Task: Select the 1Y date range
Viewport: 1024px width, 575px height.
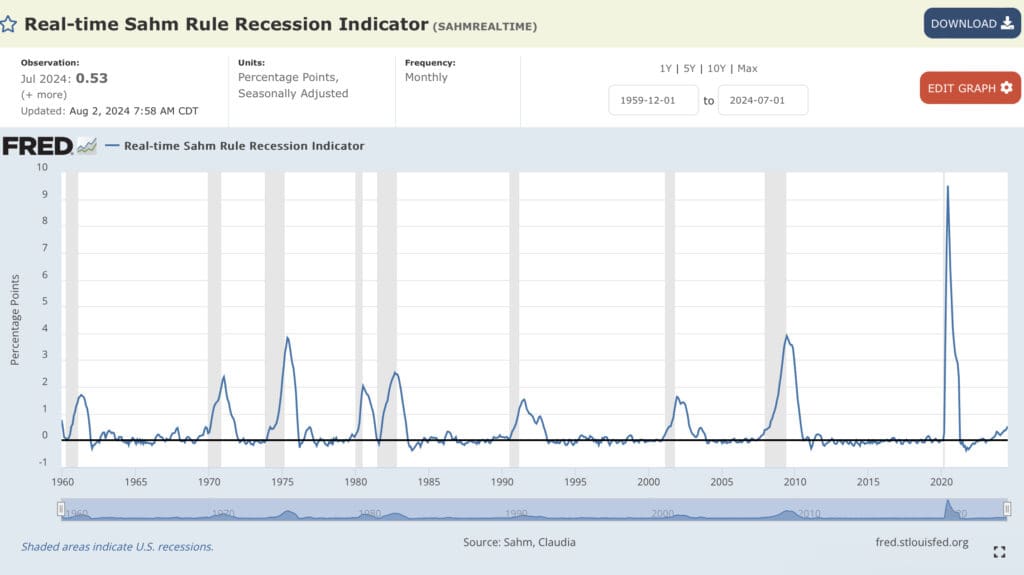Action: [x=665, y=68]
